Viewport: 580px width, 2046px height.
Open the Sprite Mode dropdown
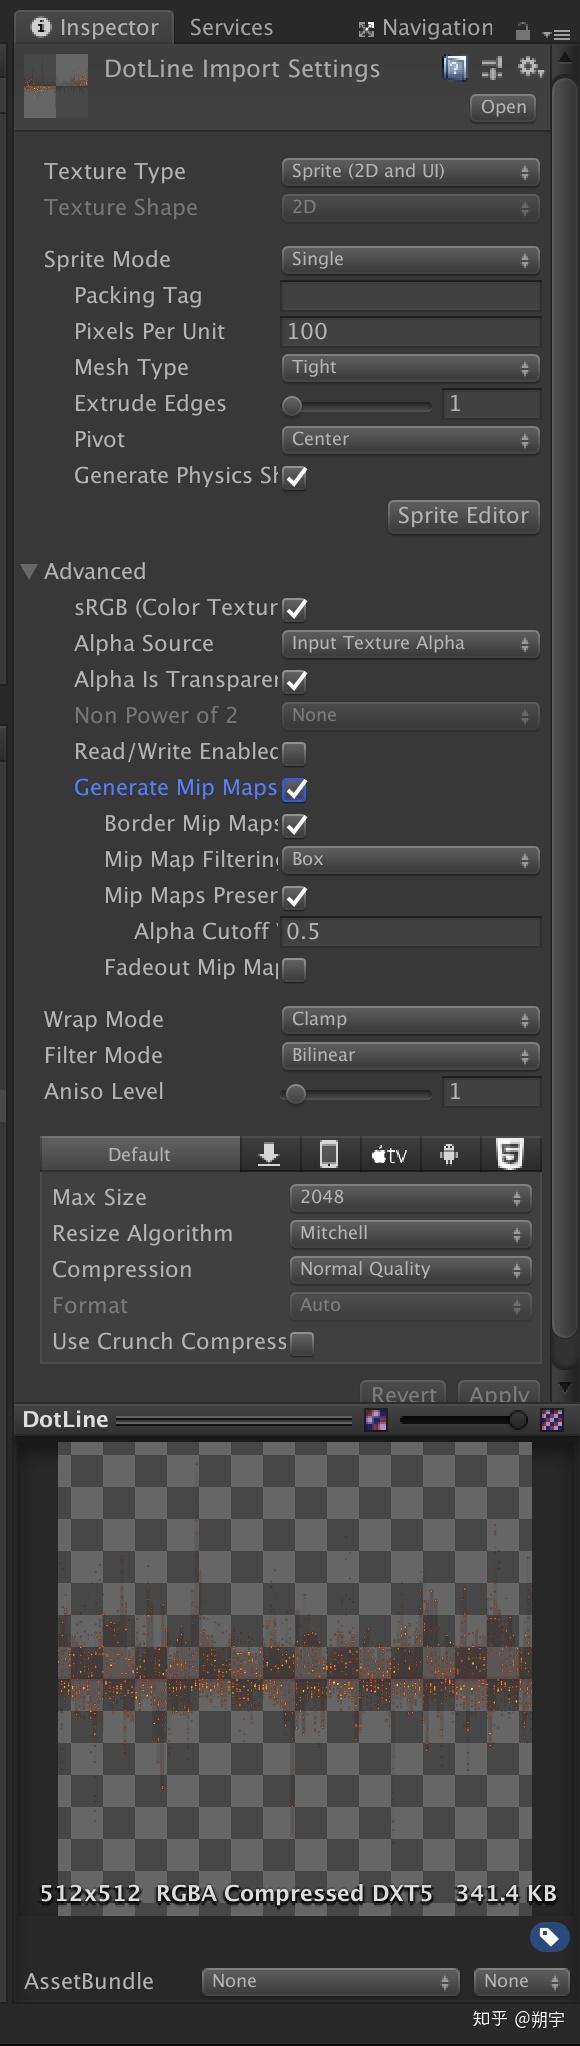[409, 259]
